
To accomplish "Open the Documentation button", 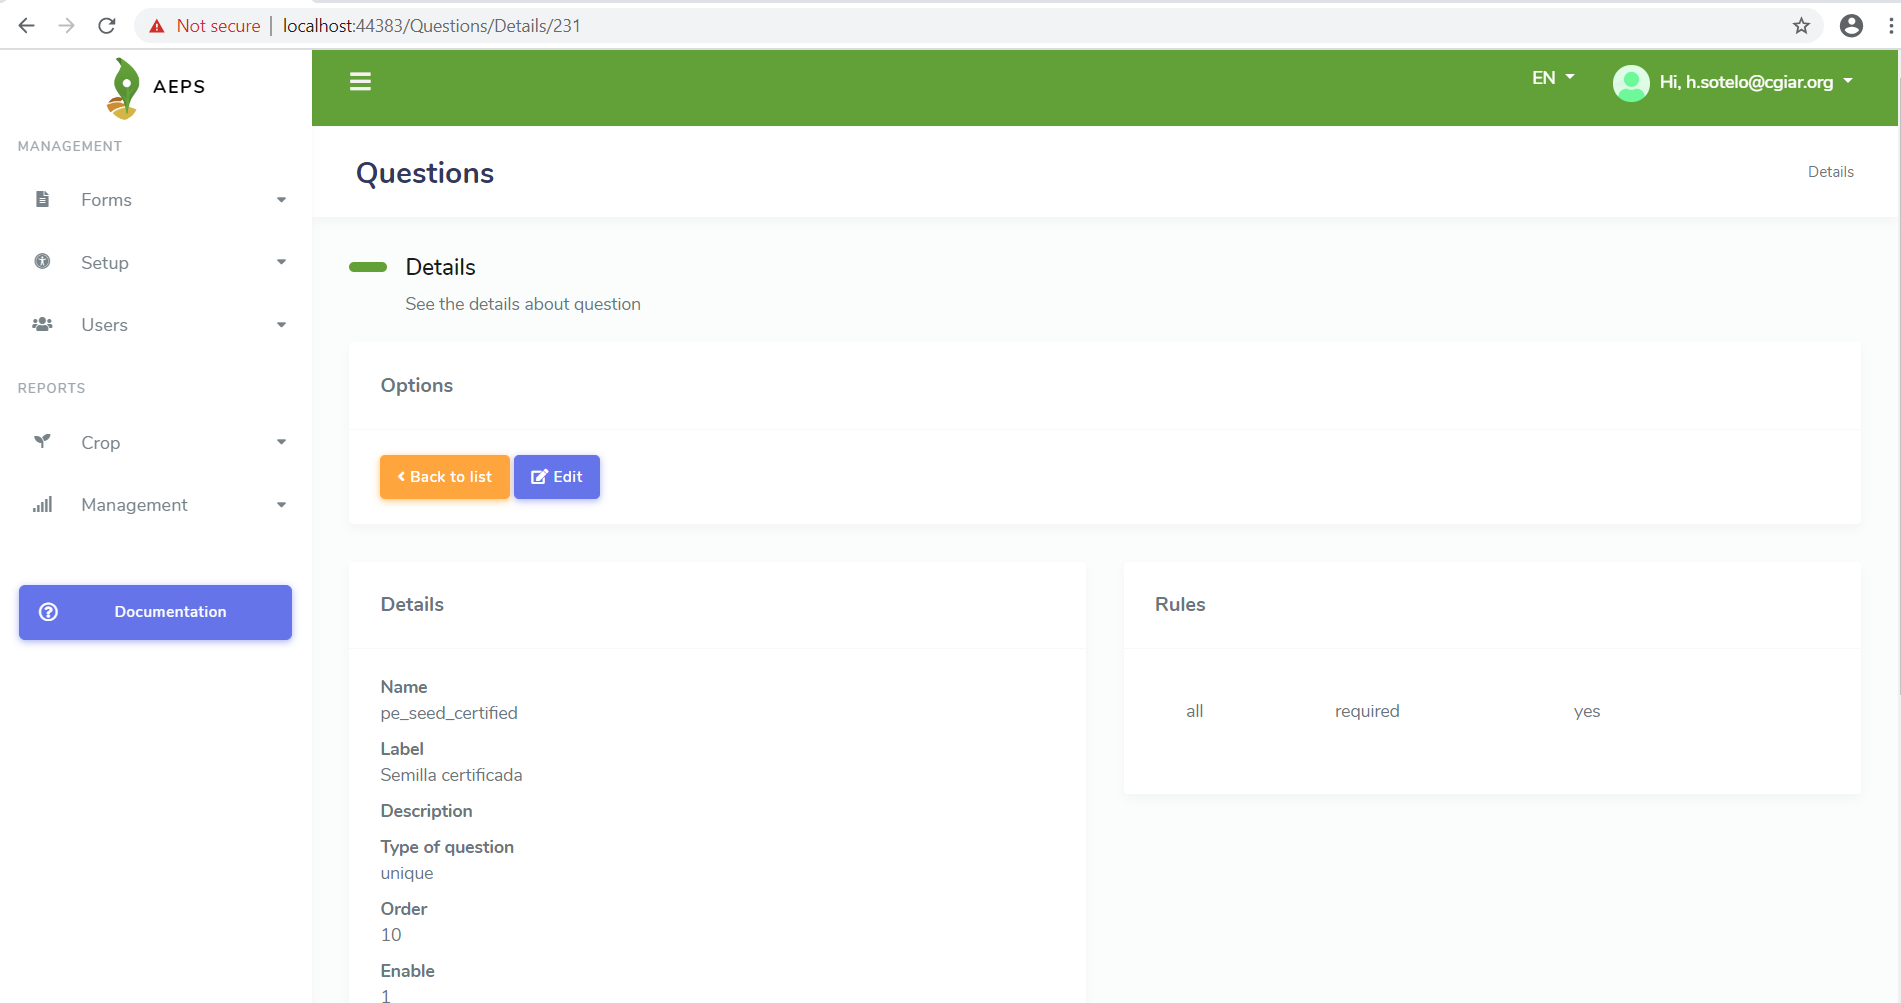I will click(x=155, y=612).
